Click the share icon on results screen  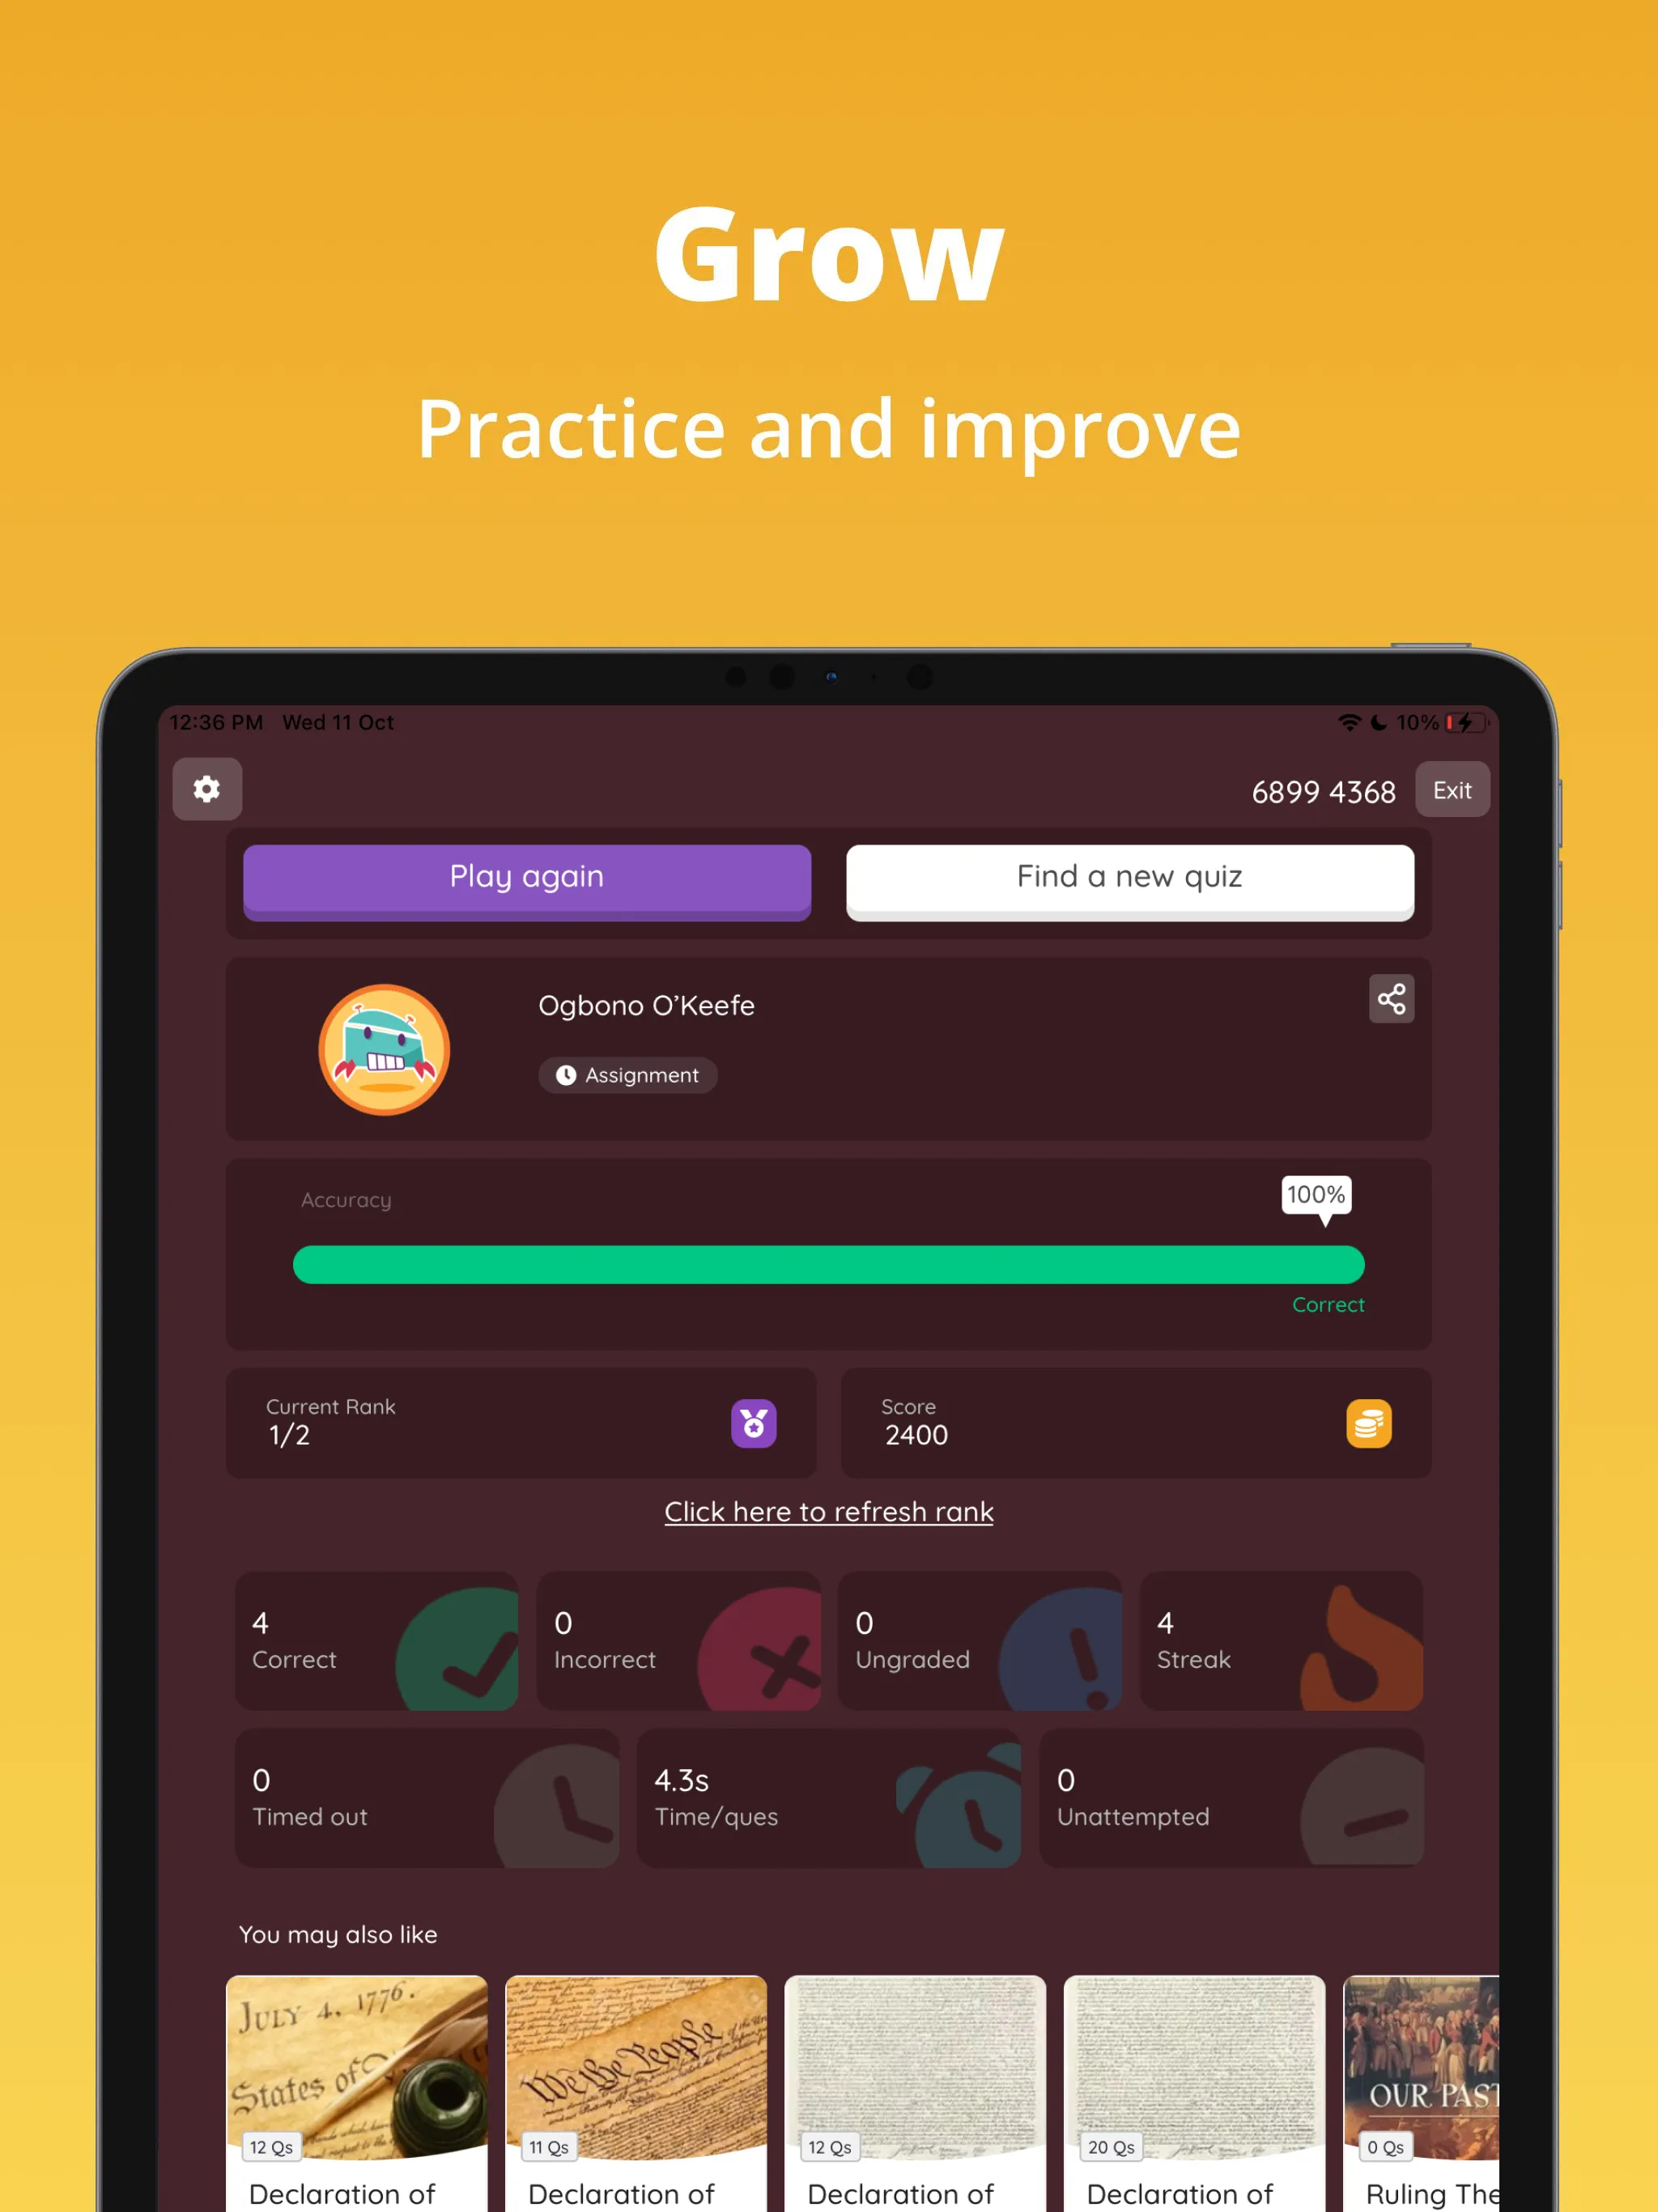coord(1392,998)
